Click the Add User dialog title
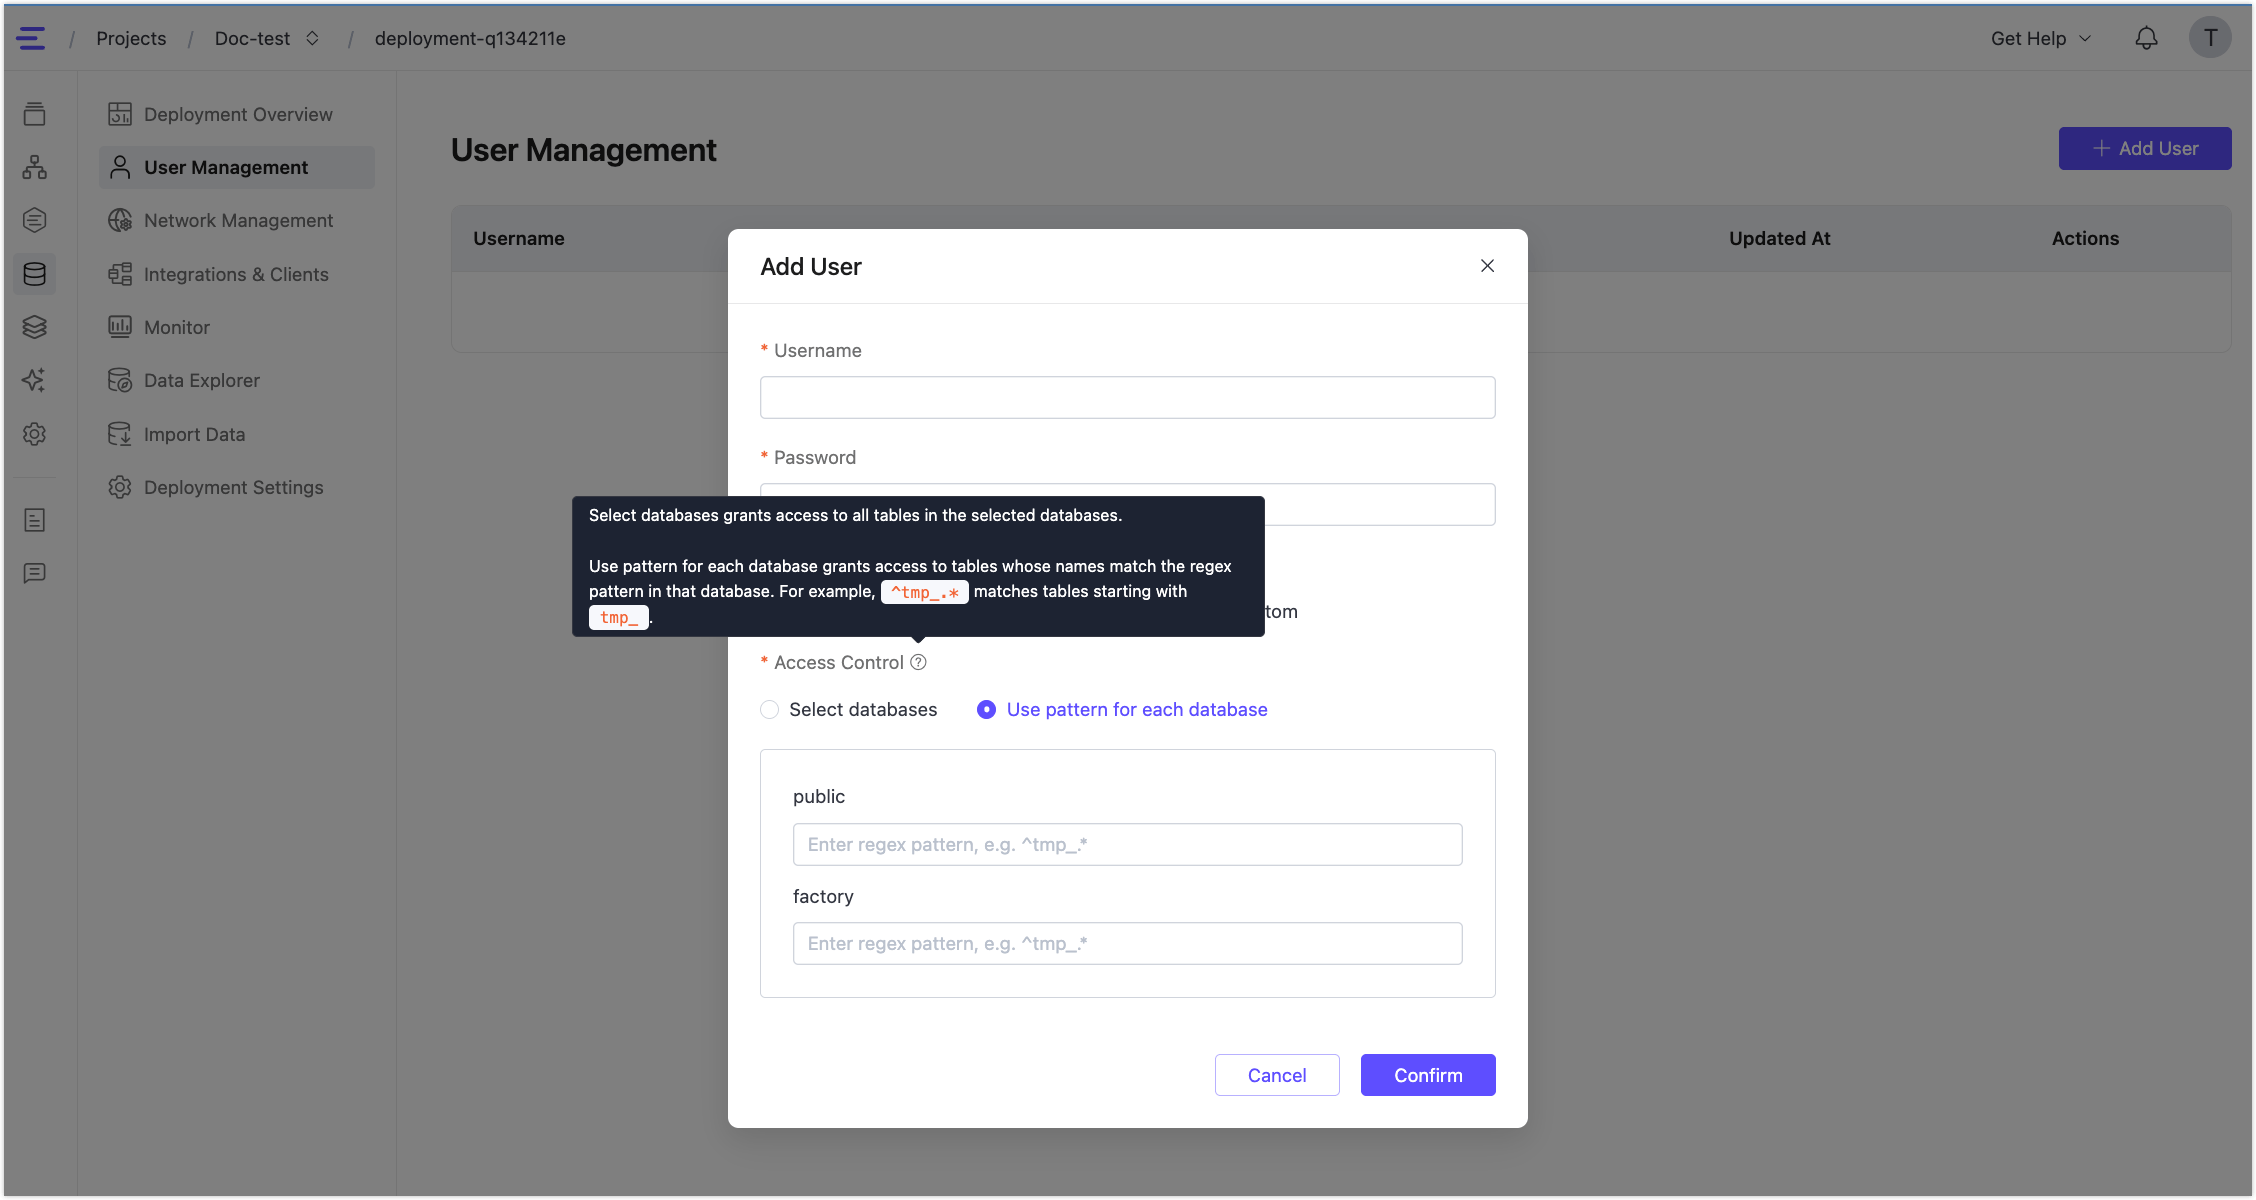This screenshot has height=1200, width=2256. [x=811, y=267]
